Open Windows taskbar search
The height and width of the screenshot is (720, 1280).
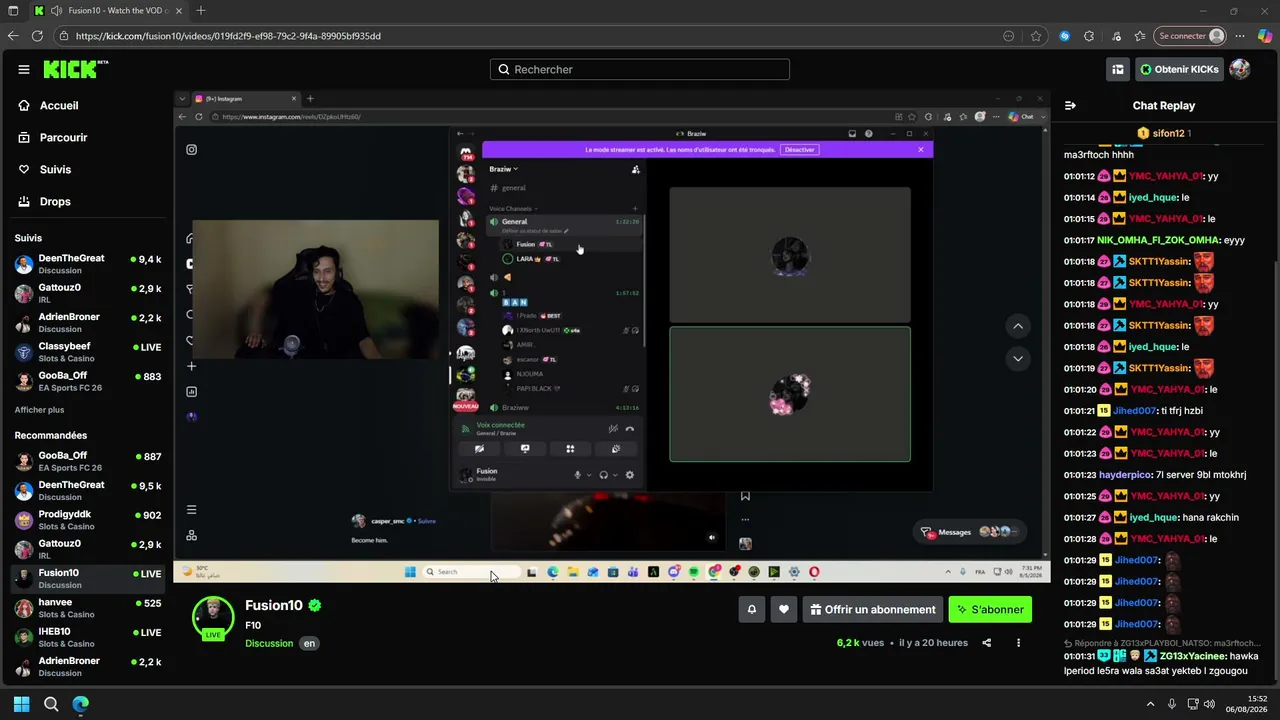pos(51,704)
